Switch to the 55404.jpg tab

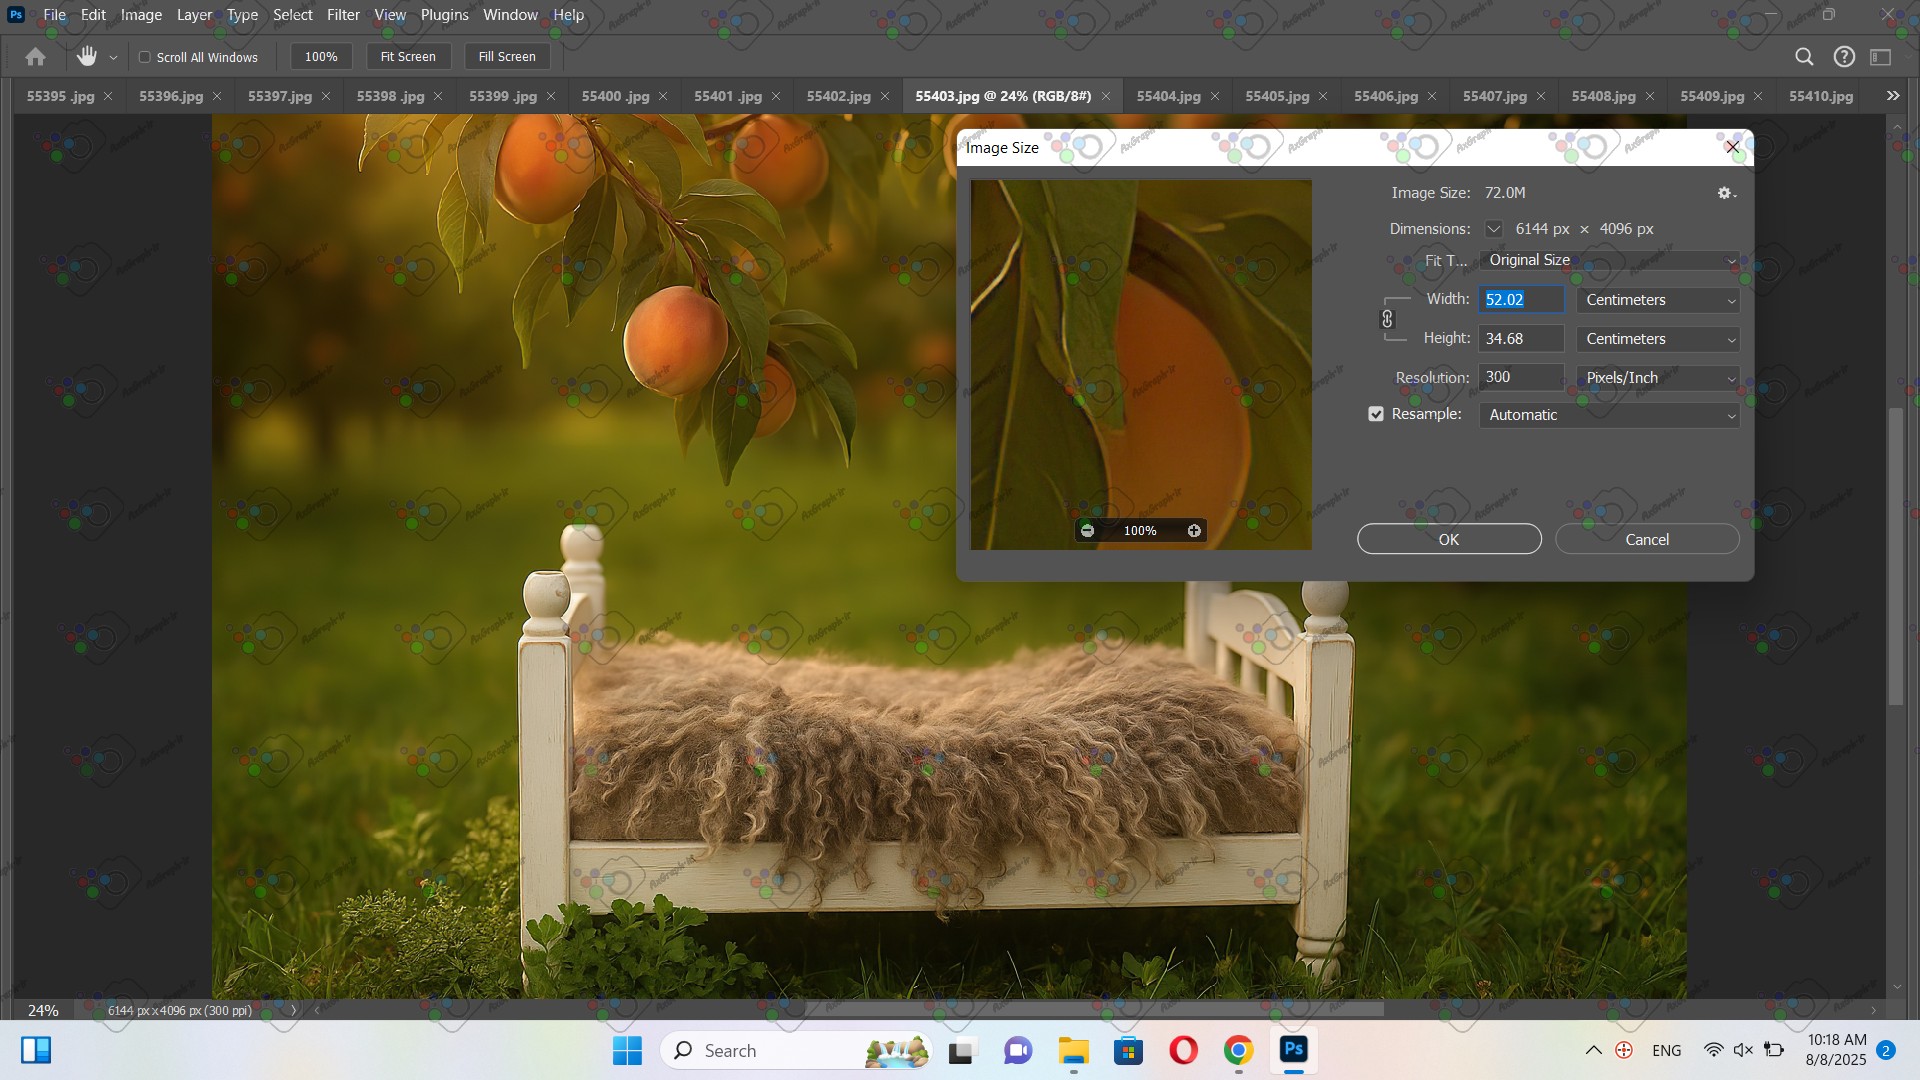[x=1168, y=96]
